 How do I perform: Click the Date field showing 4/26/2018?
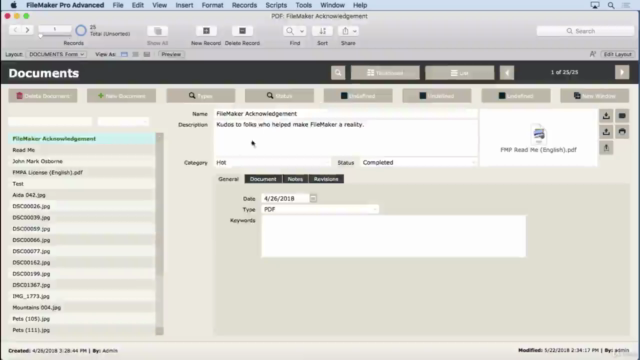tap(285, 198)
